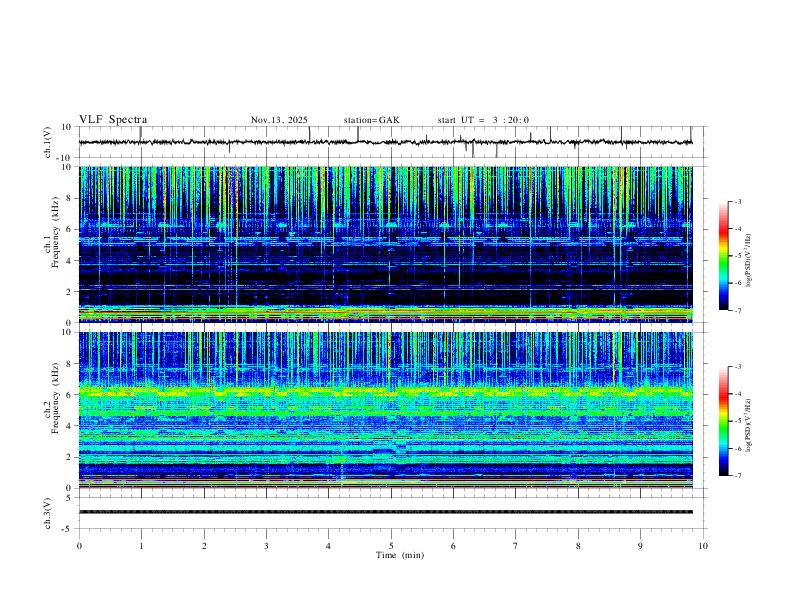Click time axis tick label "0"

(79, 546)
